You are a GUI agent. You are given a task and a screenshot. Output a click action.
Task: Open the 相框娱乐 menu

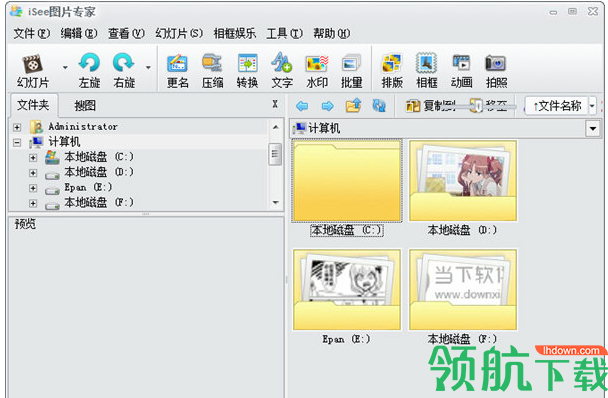pyautogui.click(x=235, y=34)
